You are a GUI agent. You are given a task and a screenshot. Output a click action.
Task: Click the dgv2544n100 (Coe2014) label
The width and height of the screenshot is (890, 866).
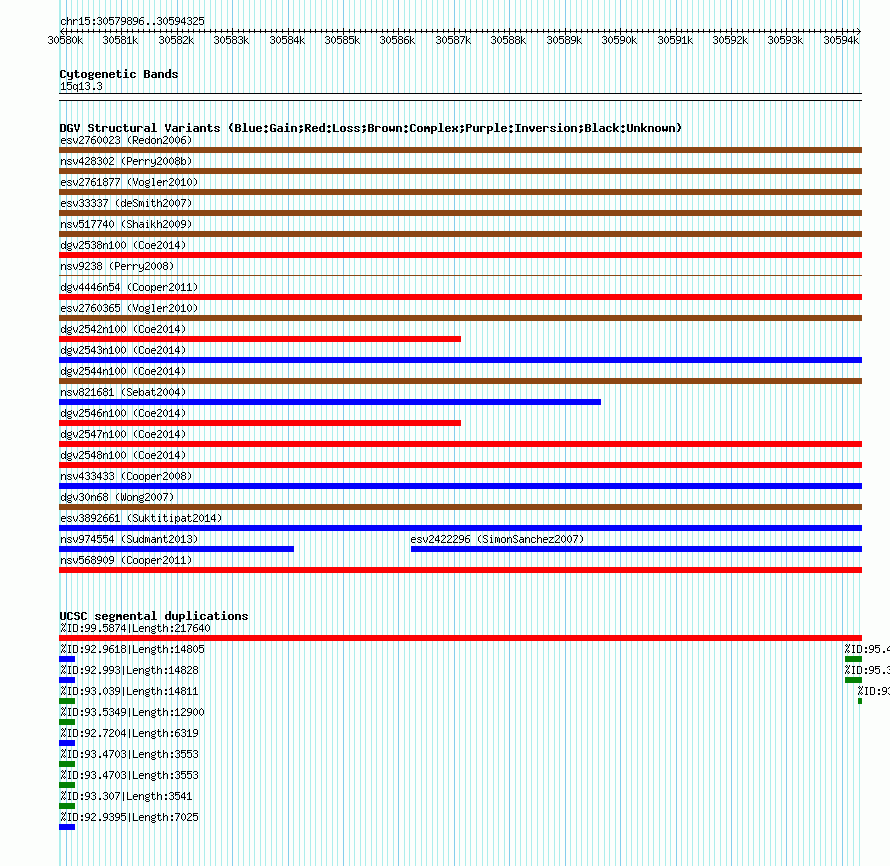click(x=123, y=371)
